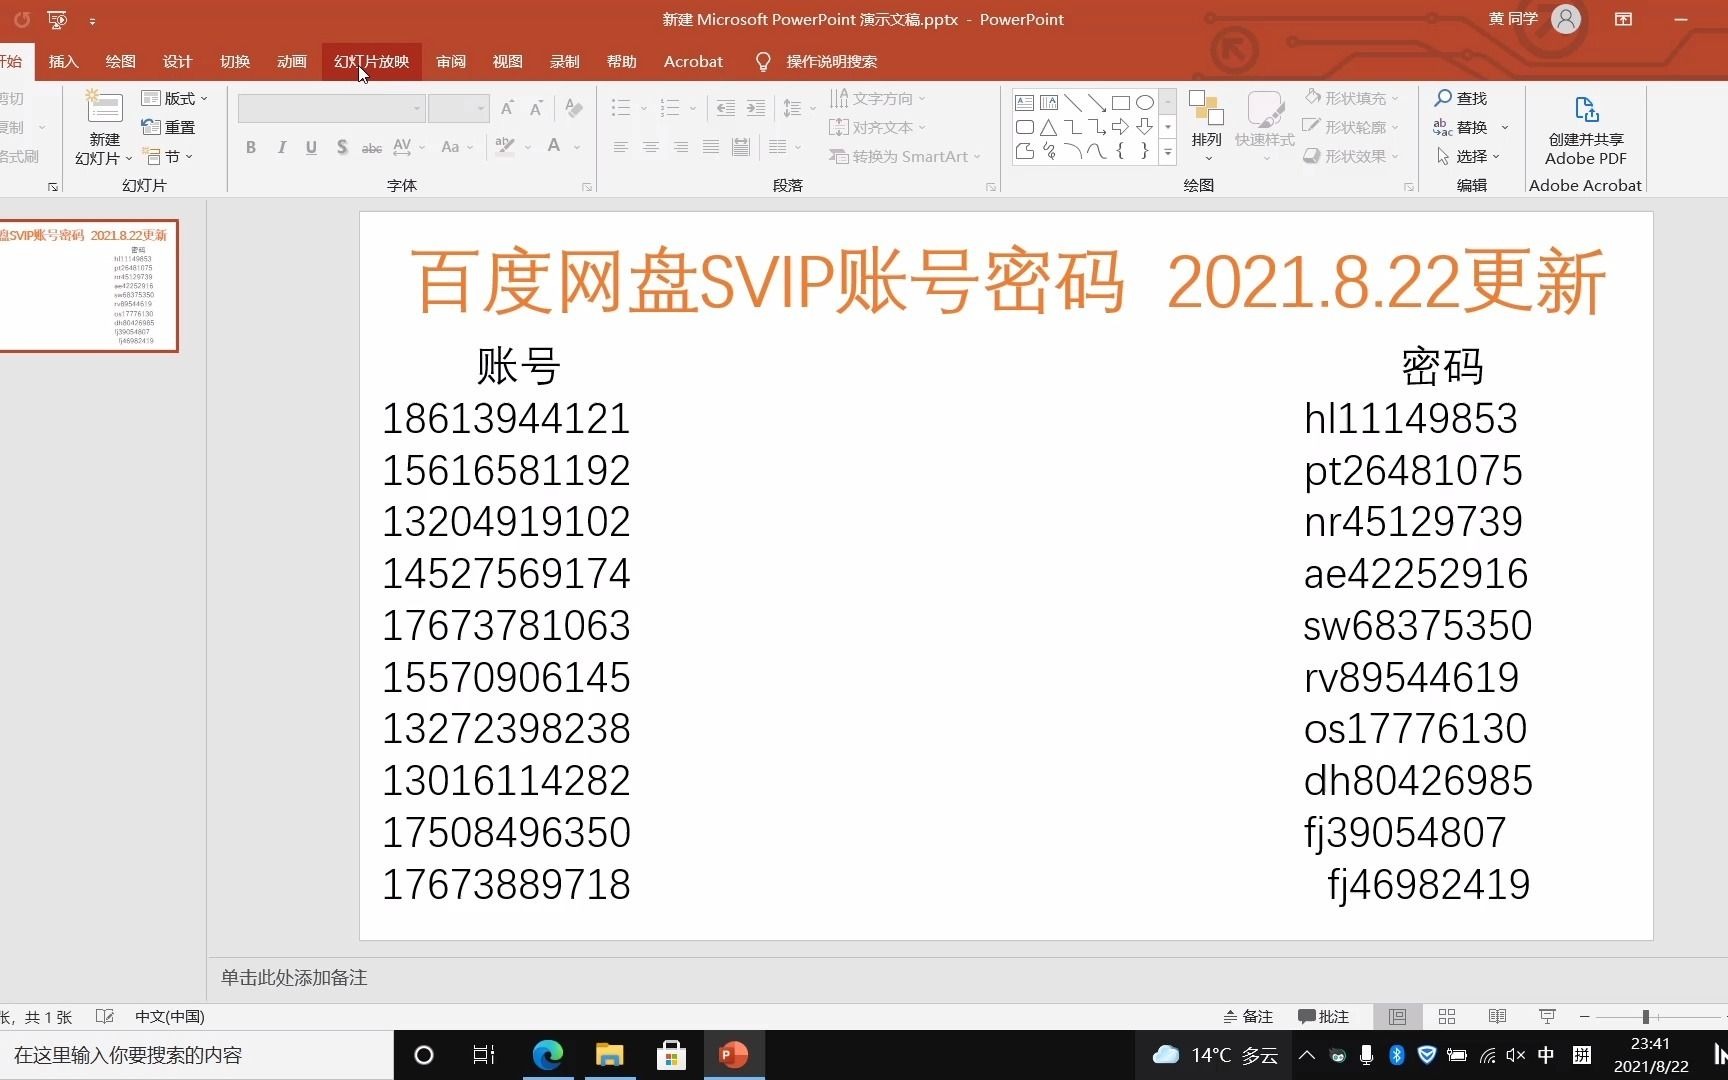
Task: Open the add columns dropdown
Action: pyautogui.click(x=785, y=147)
